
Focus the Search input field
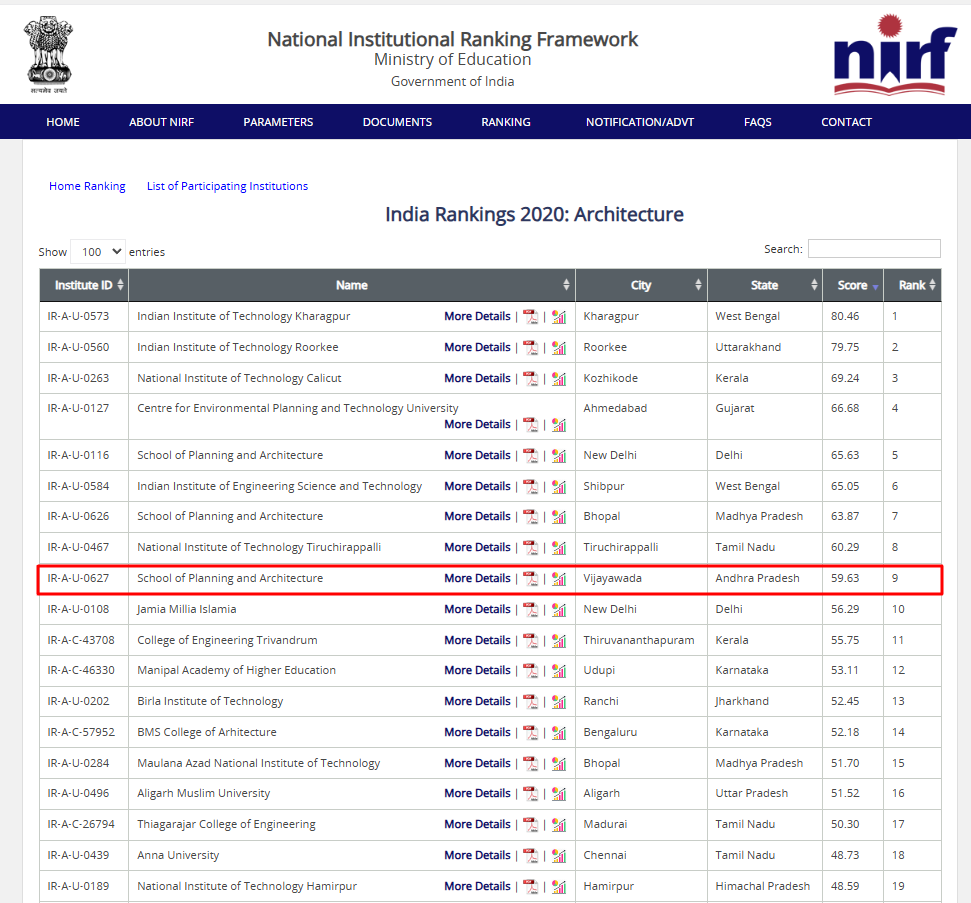click(874, 248)
